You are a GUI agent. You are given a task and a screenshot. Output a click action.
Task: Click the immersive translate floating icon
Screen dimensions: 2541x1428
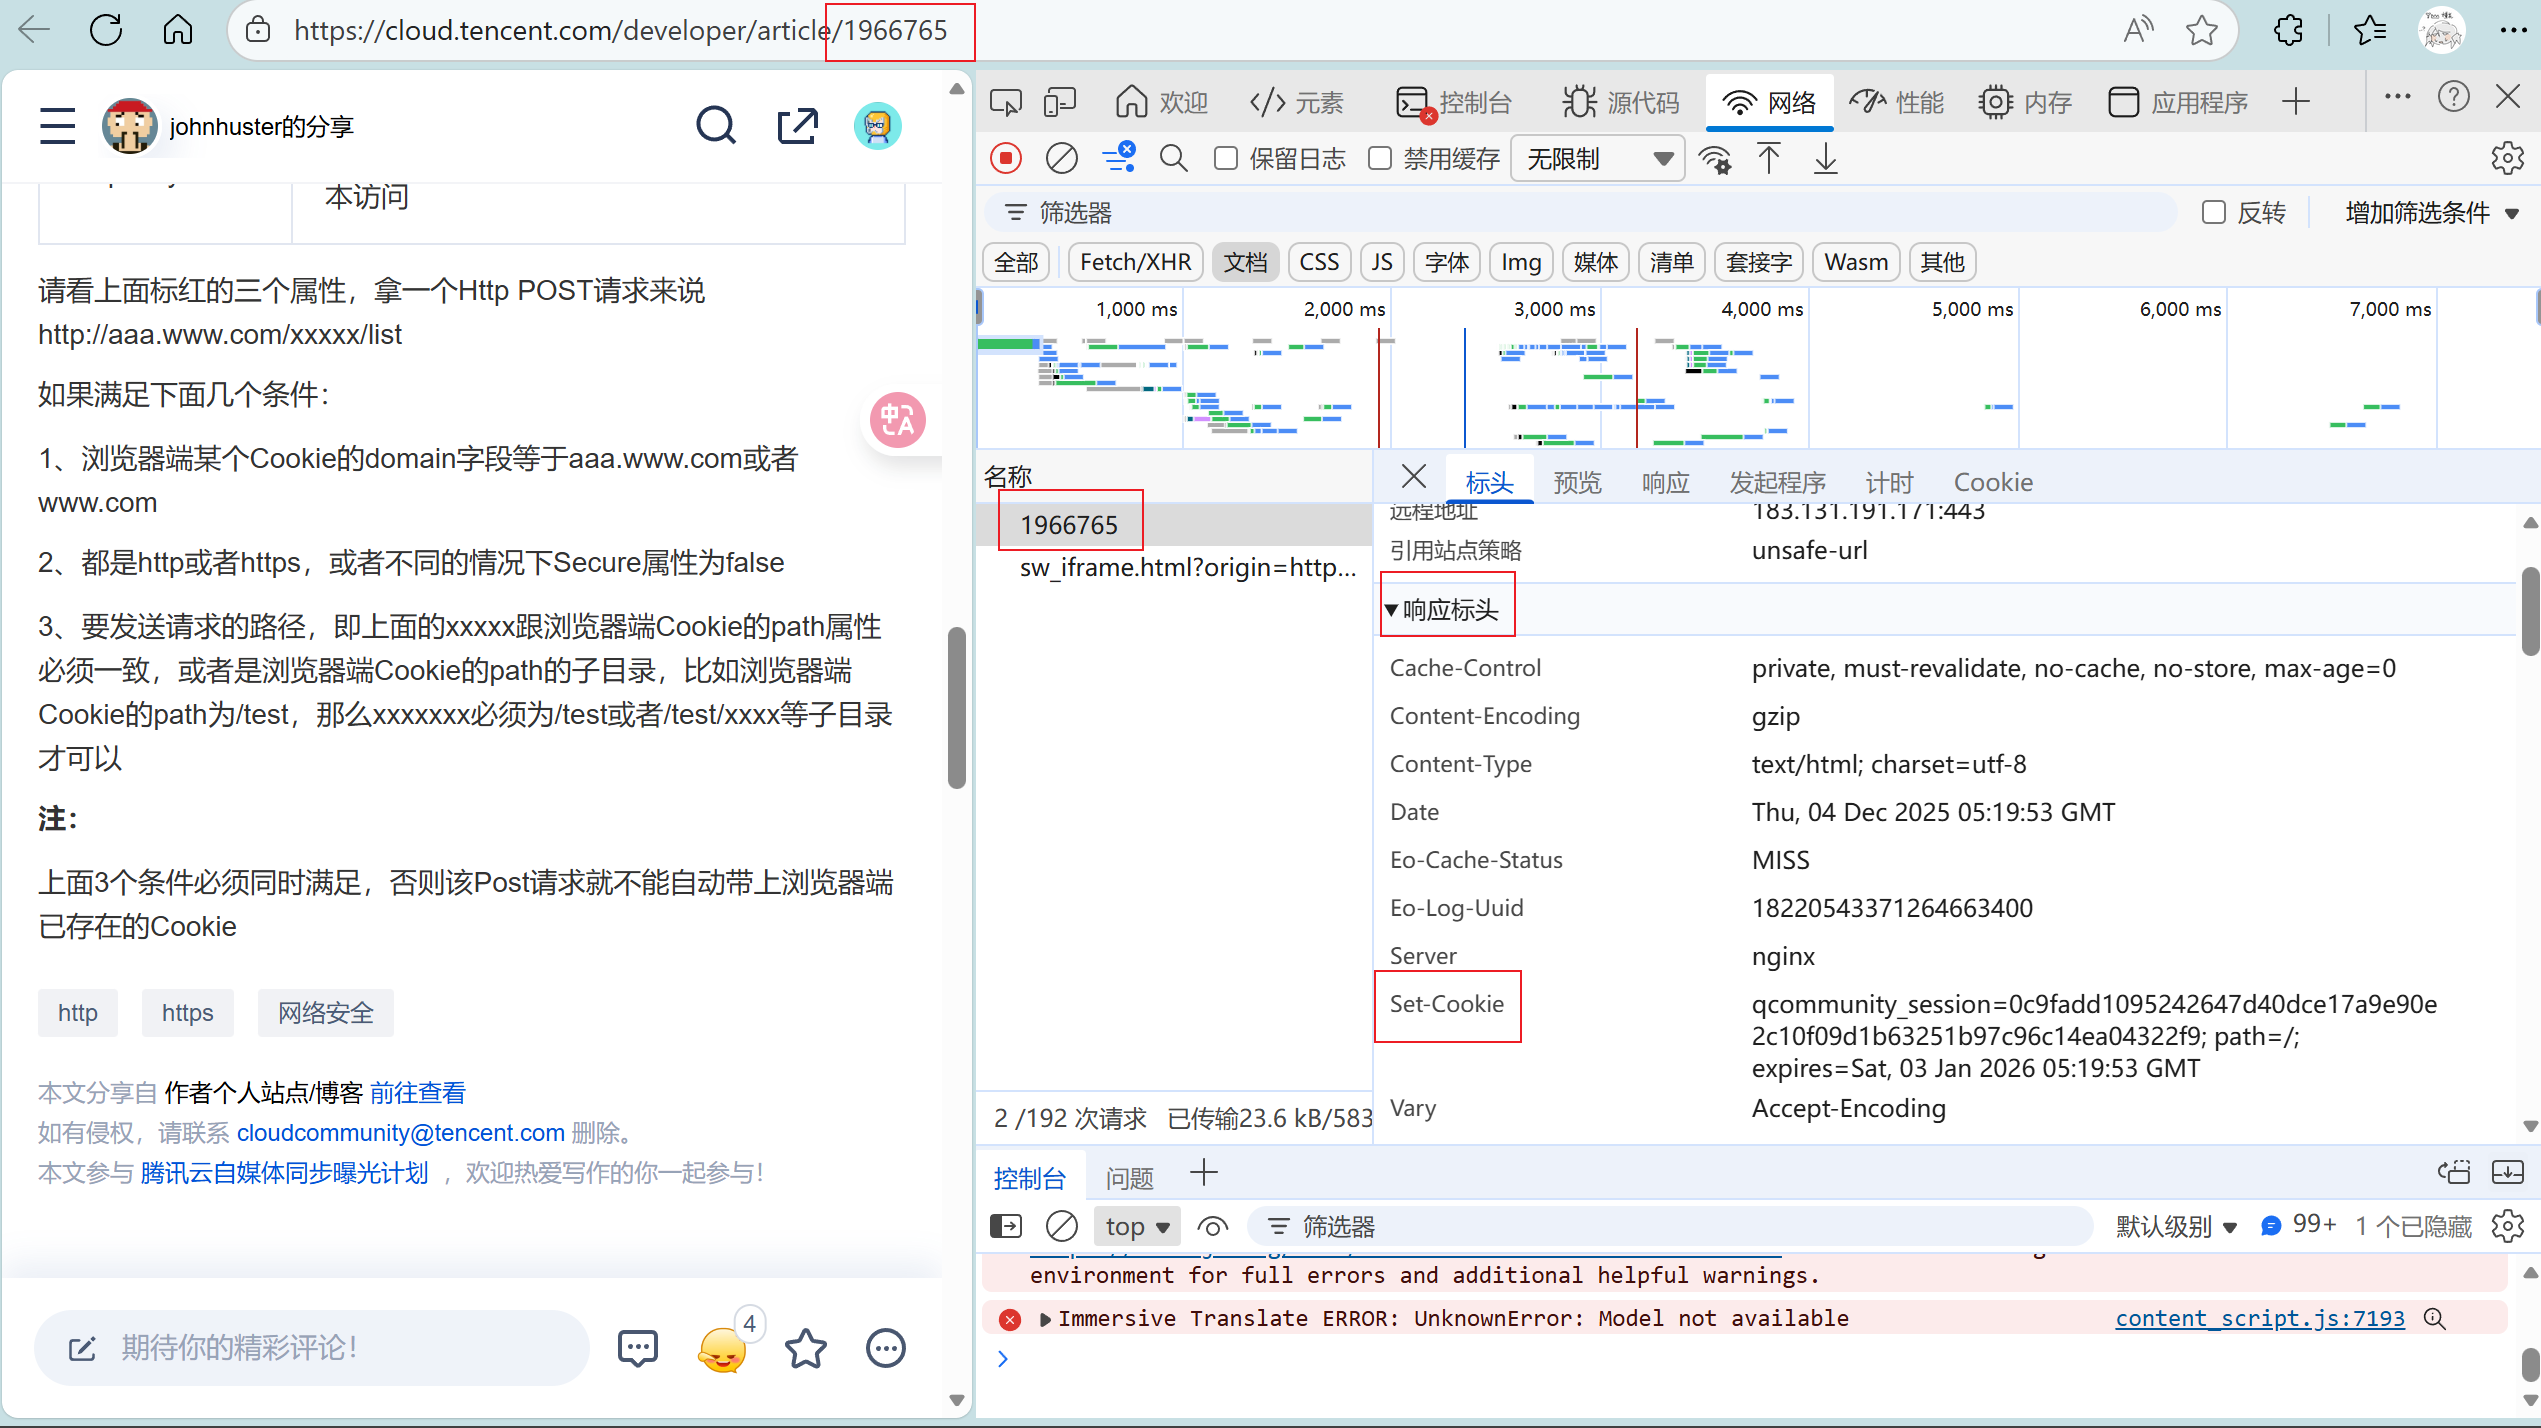point(897,420)
